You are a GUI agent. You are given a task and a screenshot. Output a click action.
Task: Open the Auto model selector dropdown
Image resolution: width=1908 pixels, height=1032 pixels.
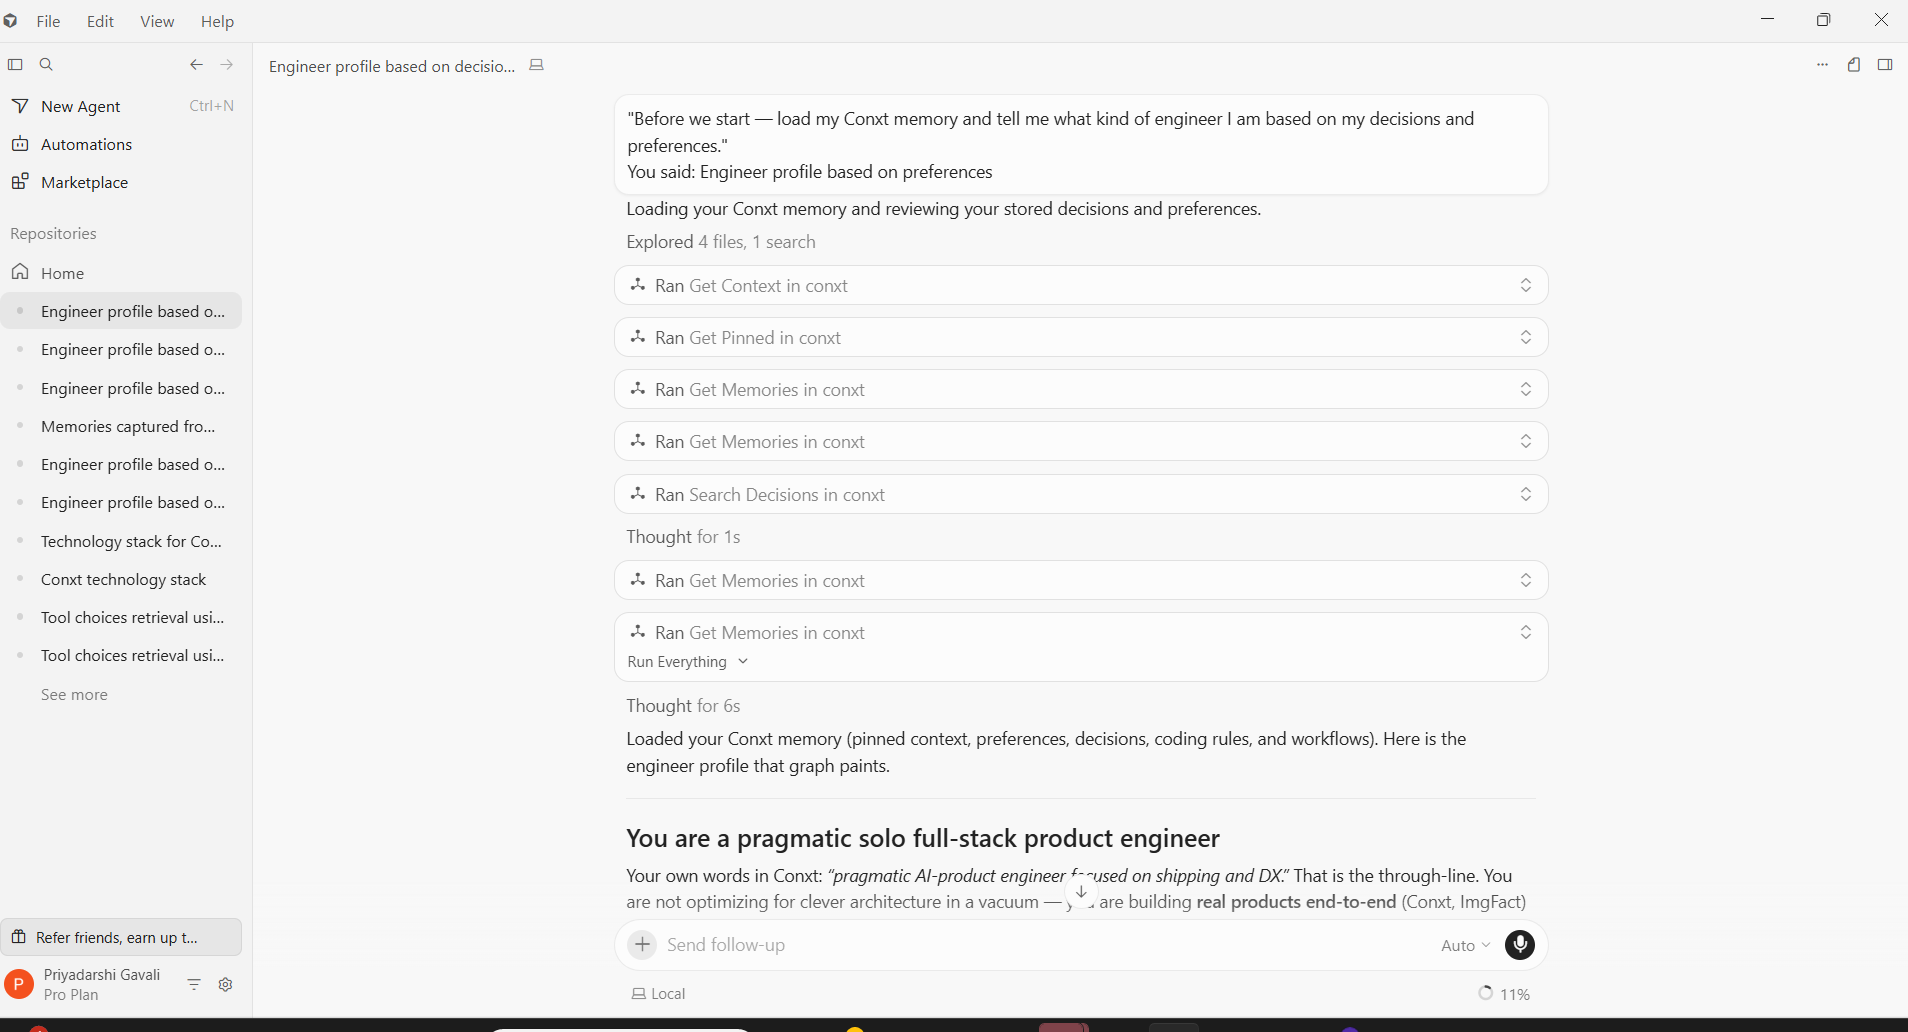click(x=1466, y=945)
